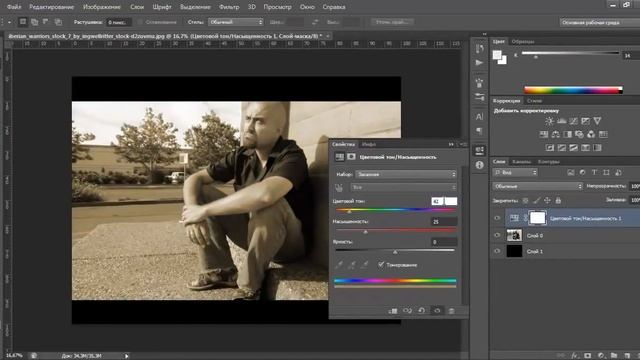Viewport: 640px width, 360px height.
Task: Switch to the Каналы tab
Action: (x=521, y=162)
